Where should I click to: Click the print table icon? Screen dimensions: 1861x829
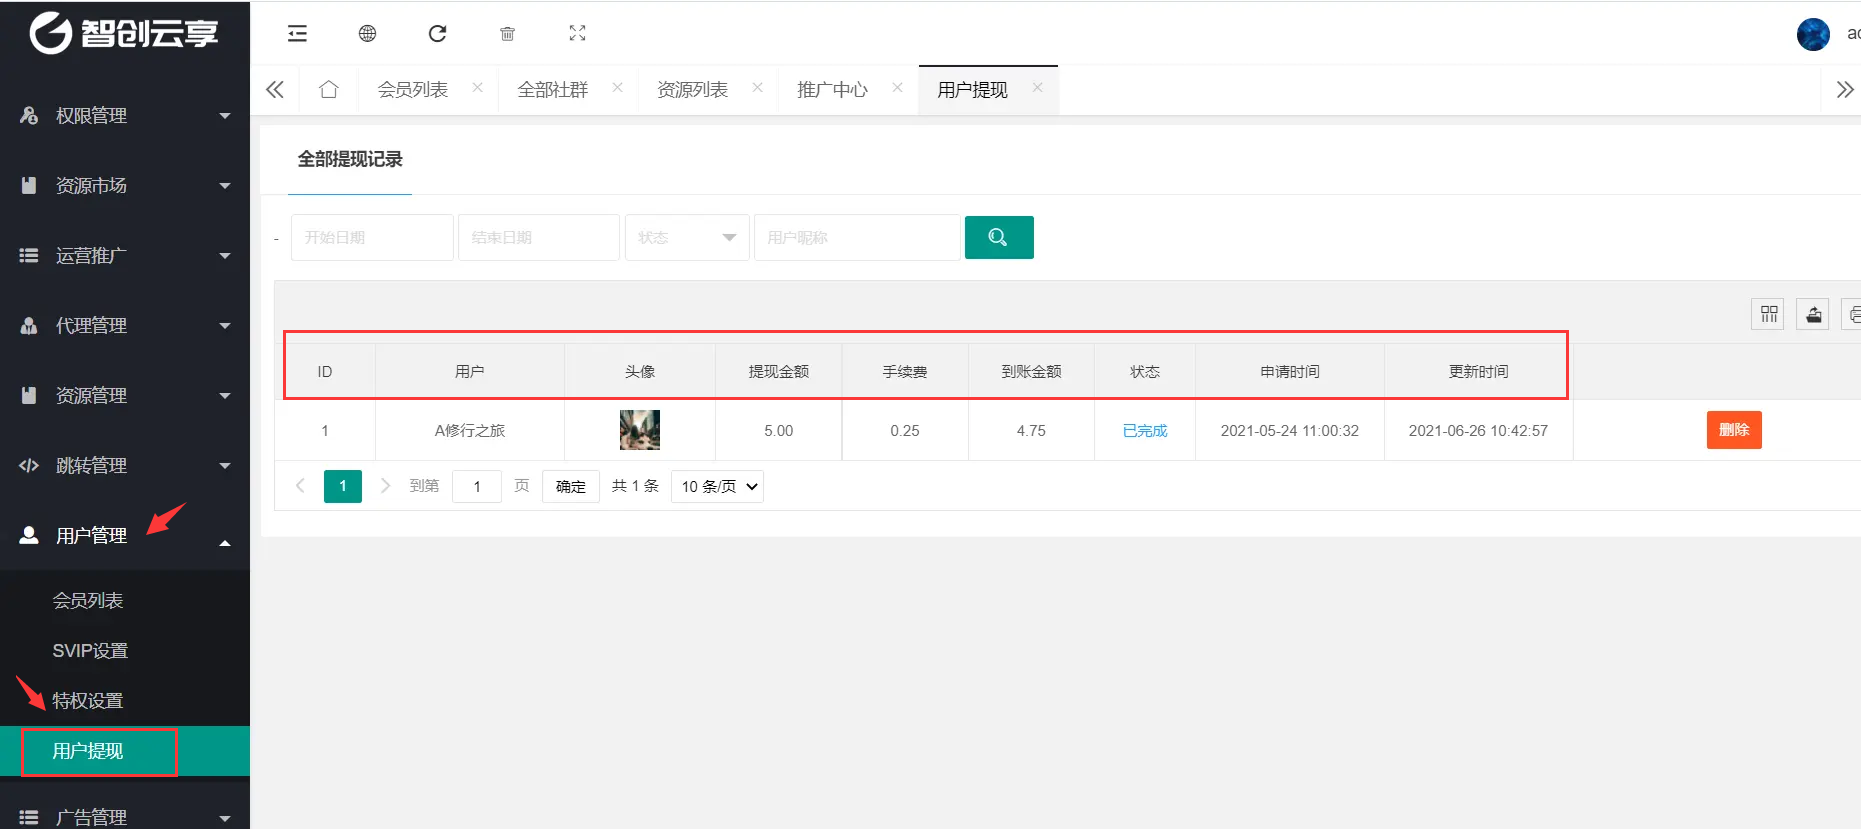pyautogui.click(x=1852, y=314)
